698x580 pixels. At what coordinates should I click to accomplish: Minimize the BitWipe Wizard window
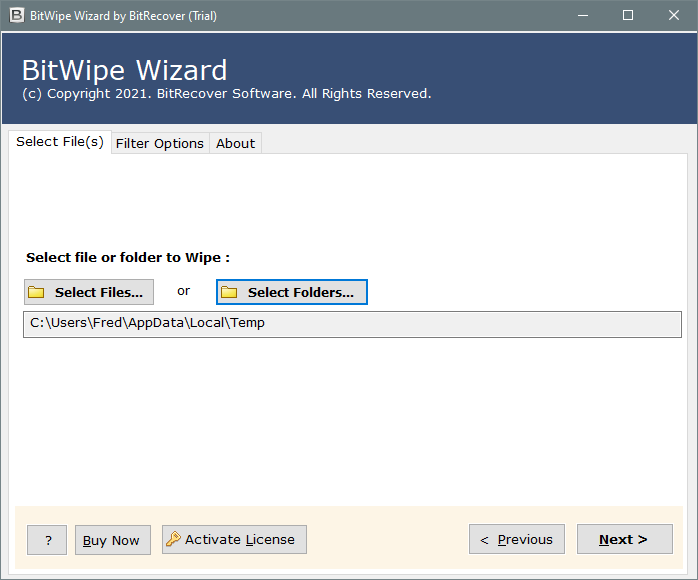(x=583, y=16)
